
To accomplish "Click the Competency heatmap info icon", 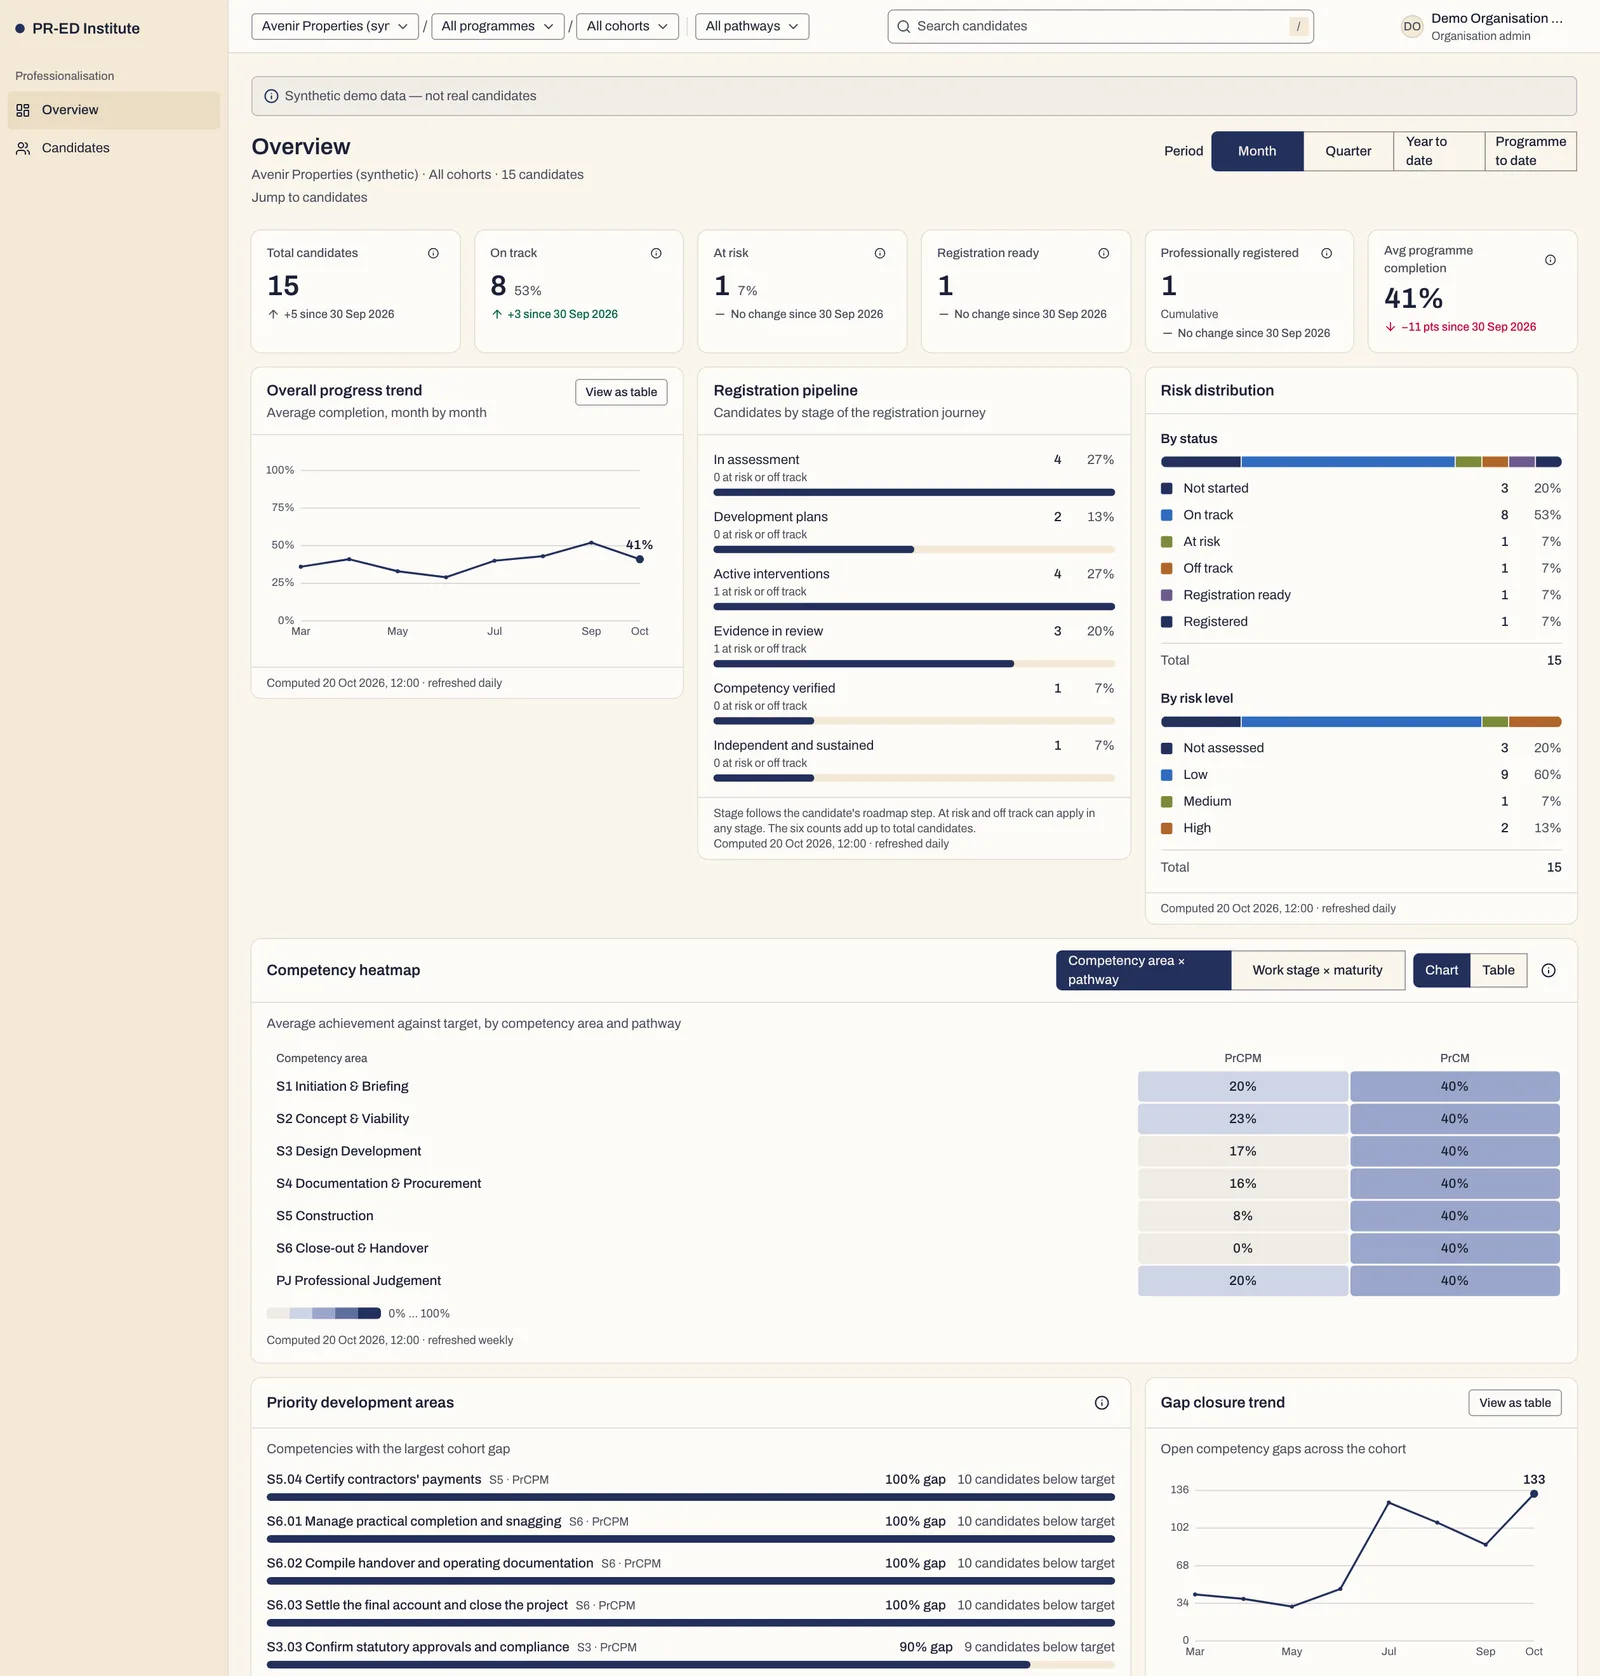I will coord(1548,970).
